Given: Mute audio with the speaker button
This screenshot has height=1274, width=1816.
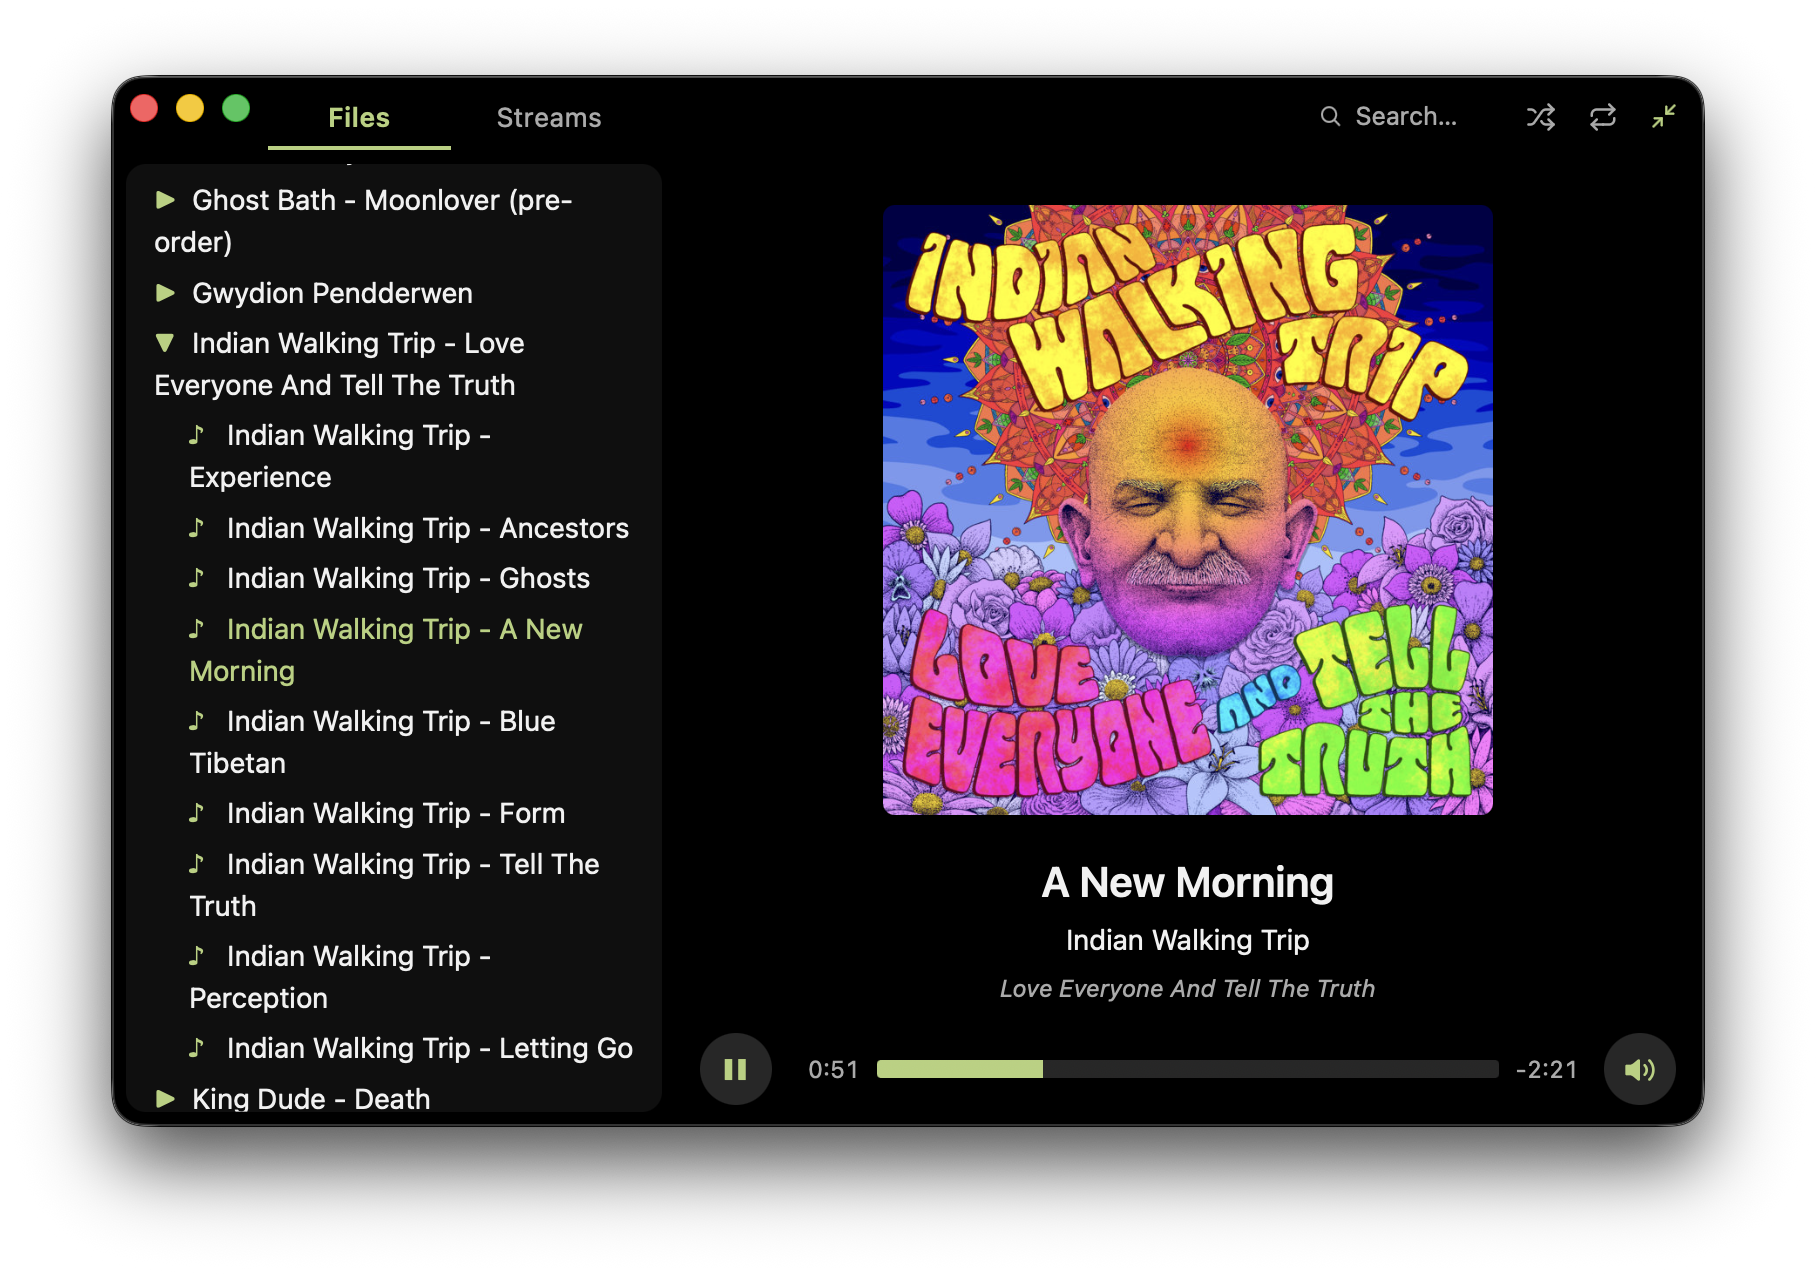Looking at the screenshot, I should click(1640, 1069).
